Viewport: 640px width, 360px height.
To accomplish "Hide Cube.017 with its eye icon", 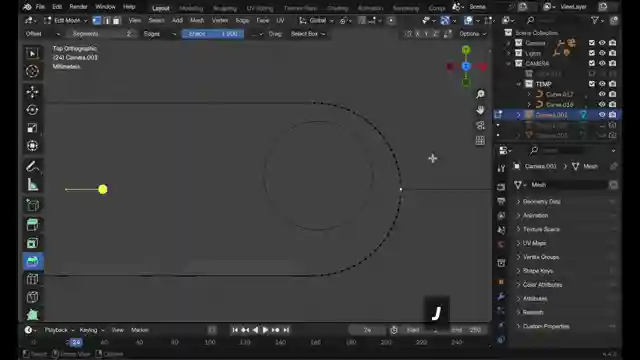I will tap(602, 94).
